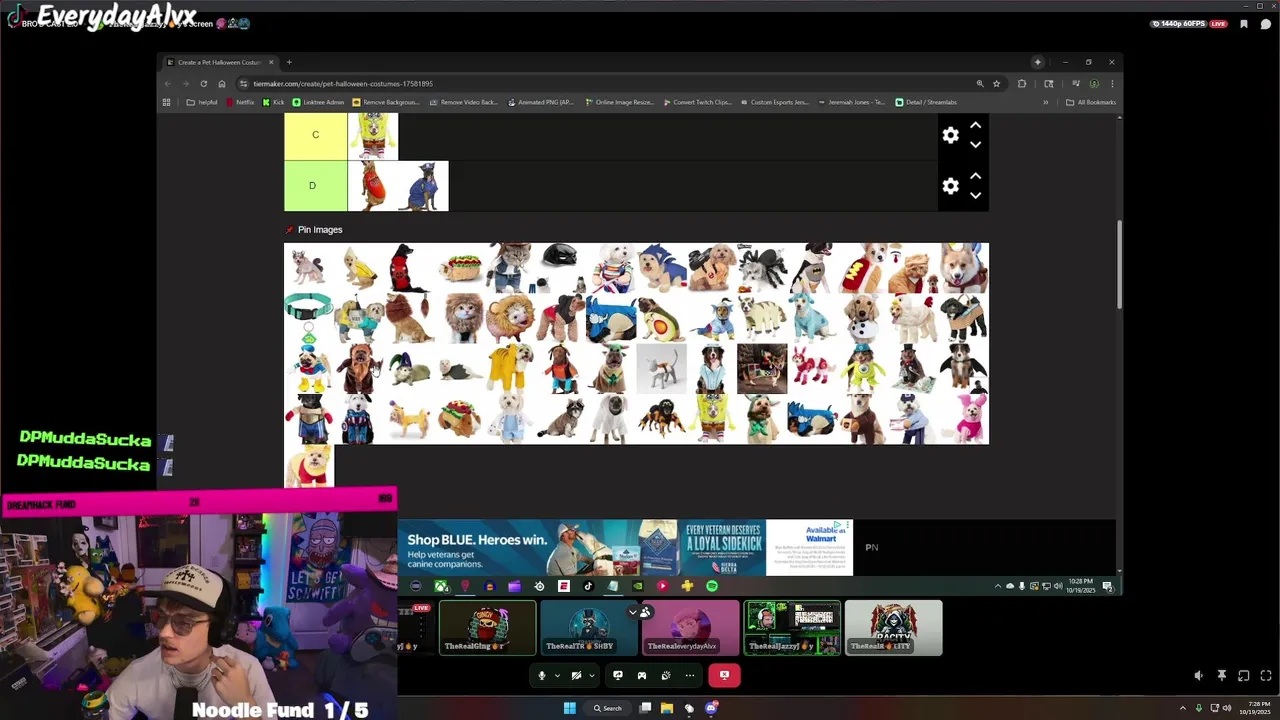Viewport: 1280px width, 720px height.
Task: Pick the teal dog collar image
Action: (309, 319)
